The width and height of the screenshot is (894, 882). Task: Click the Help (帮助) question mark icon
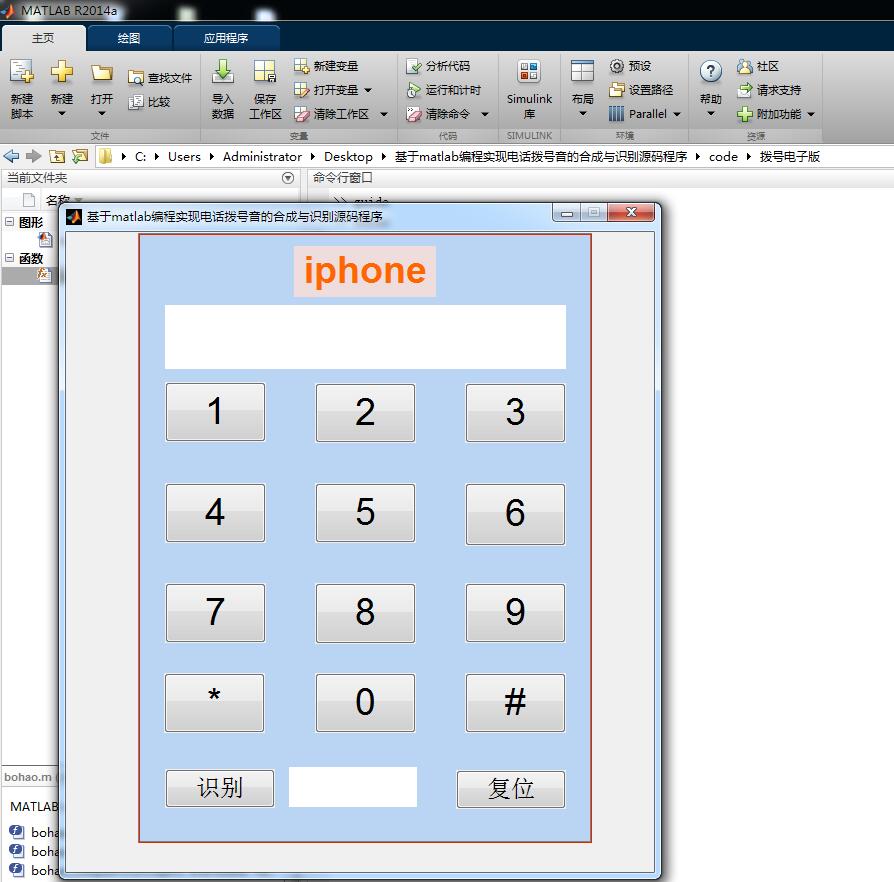click(710, 72)
